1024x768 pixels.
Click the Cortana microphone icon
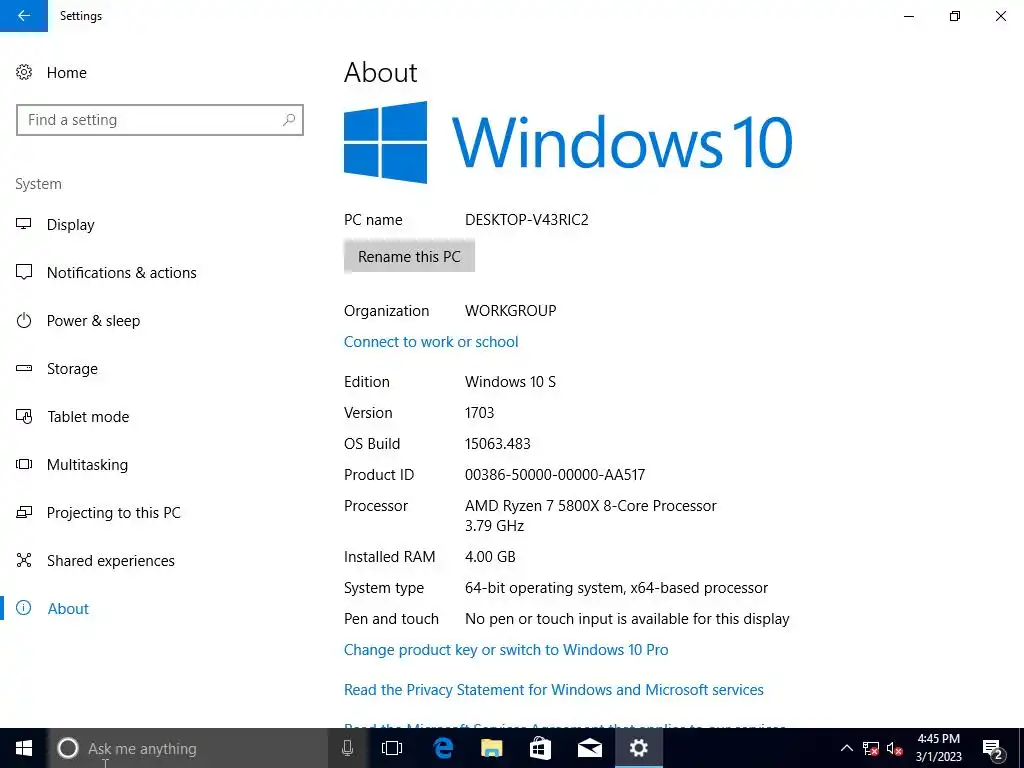[x=347, y=748]
